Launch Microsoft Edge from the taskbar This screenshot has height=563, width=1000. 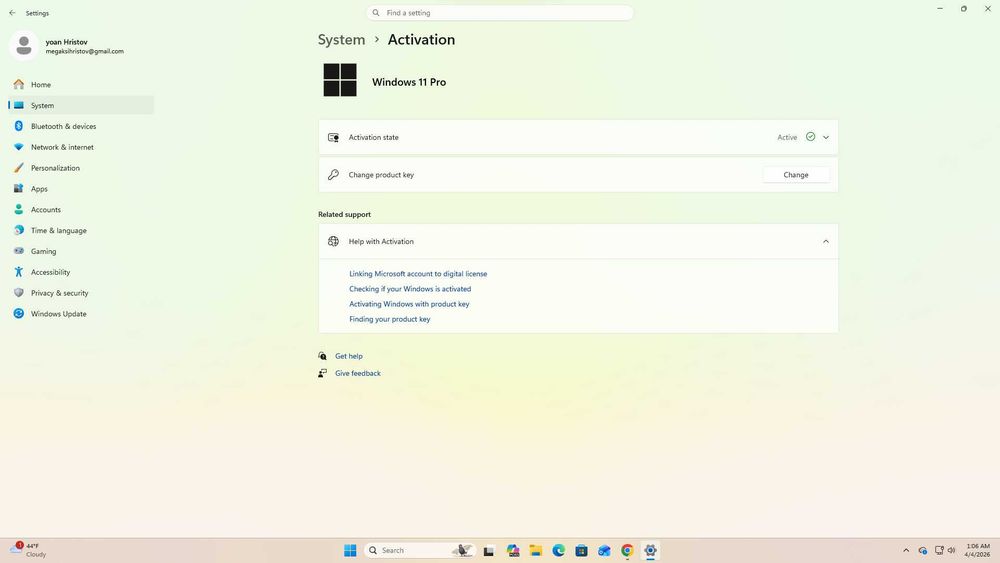pos(559,550)
